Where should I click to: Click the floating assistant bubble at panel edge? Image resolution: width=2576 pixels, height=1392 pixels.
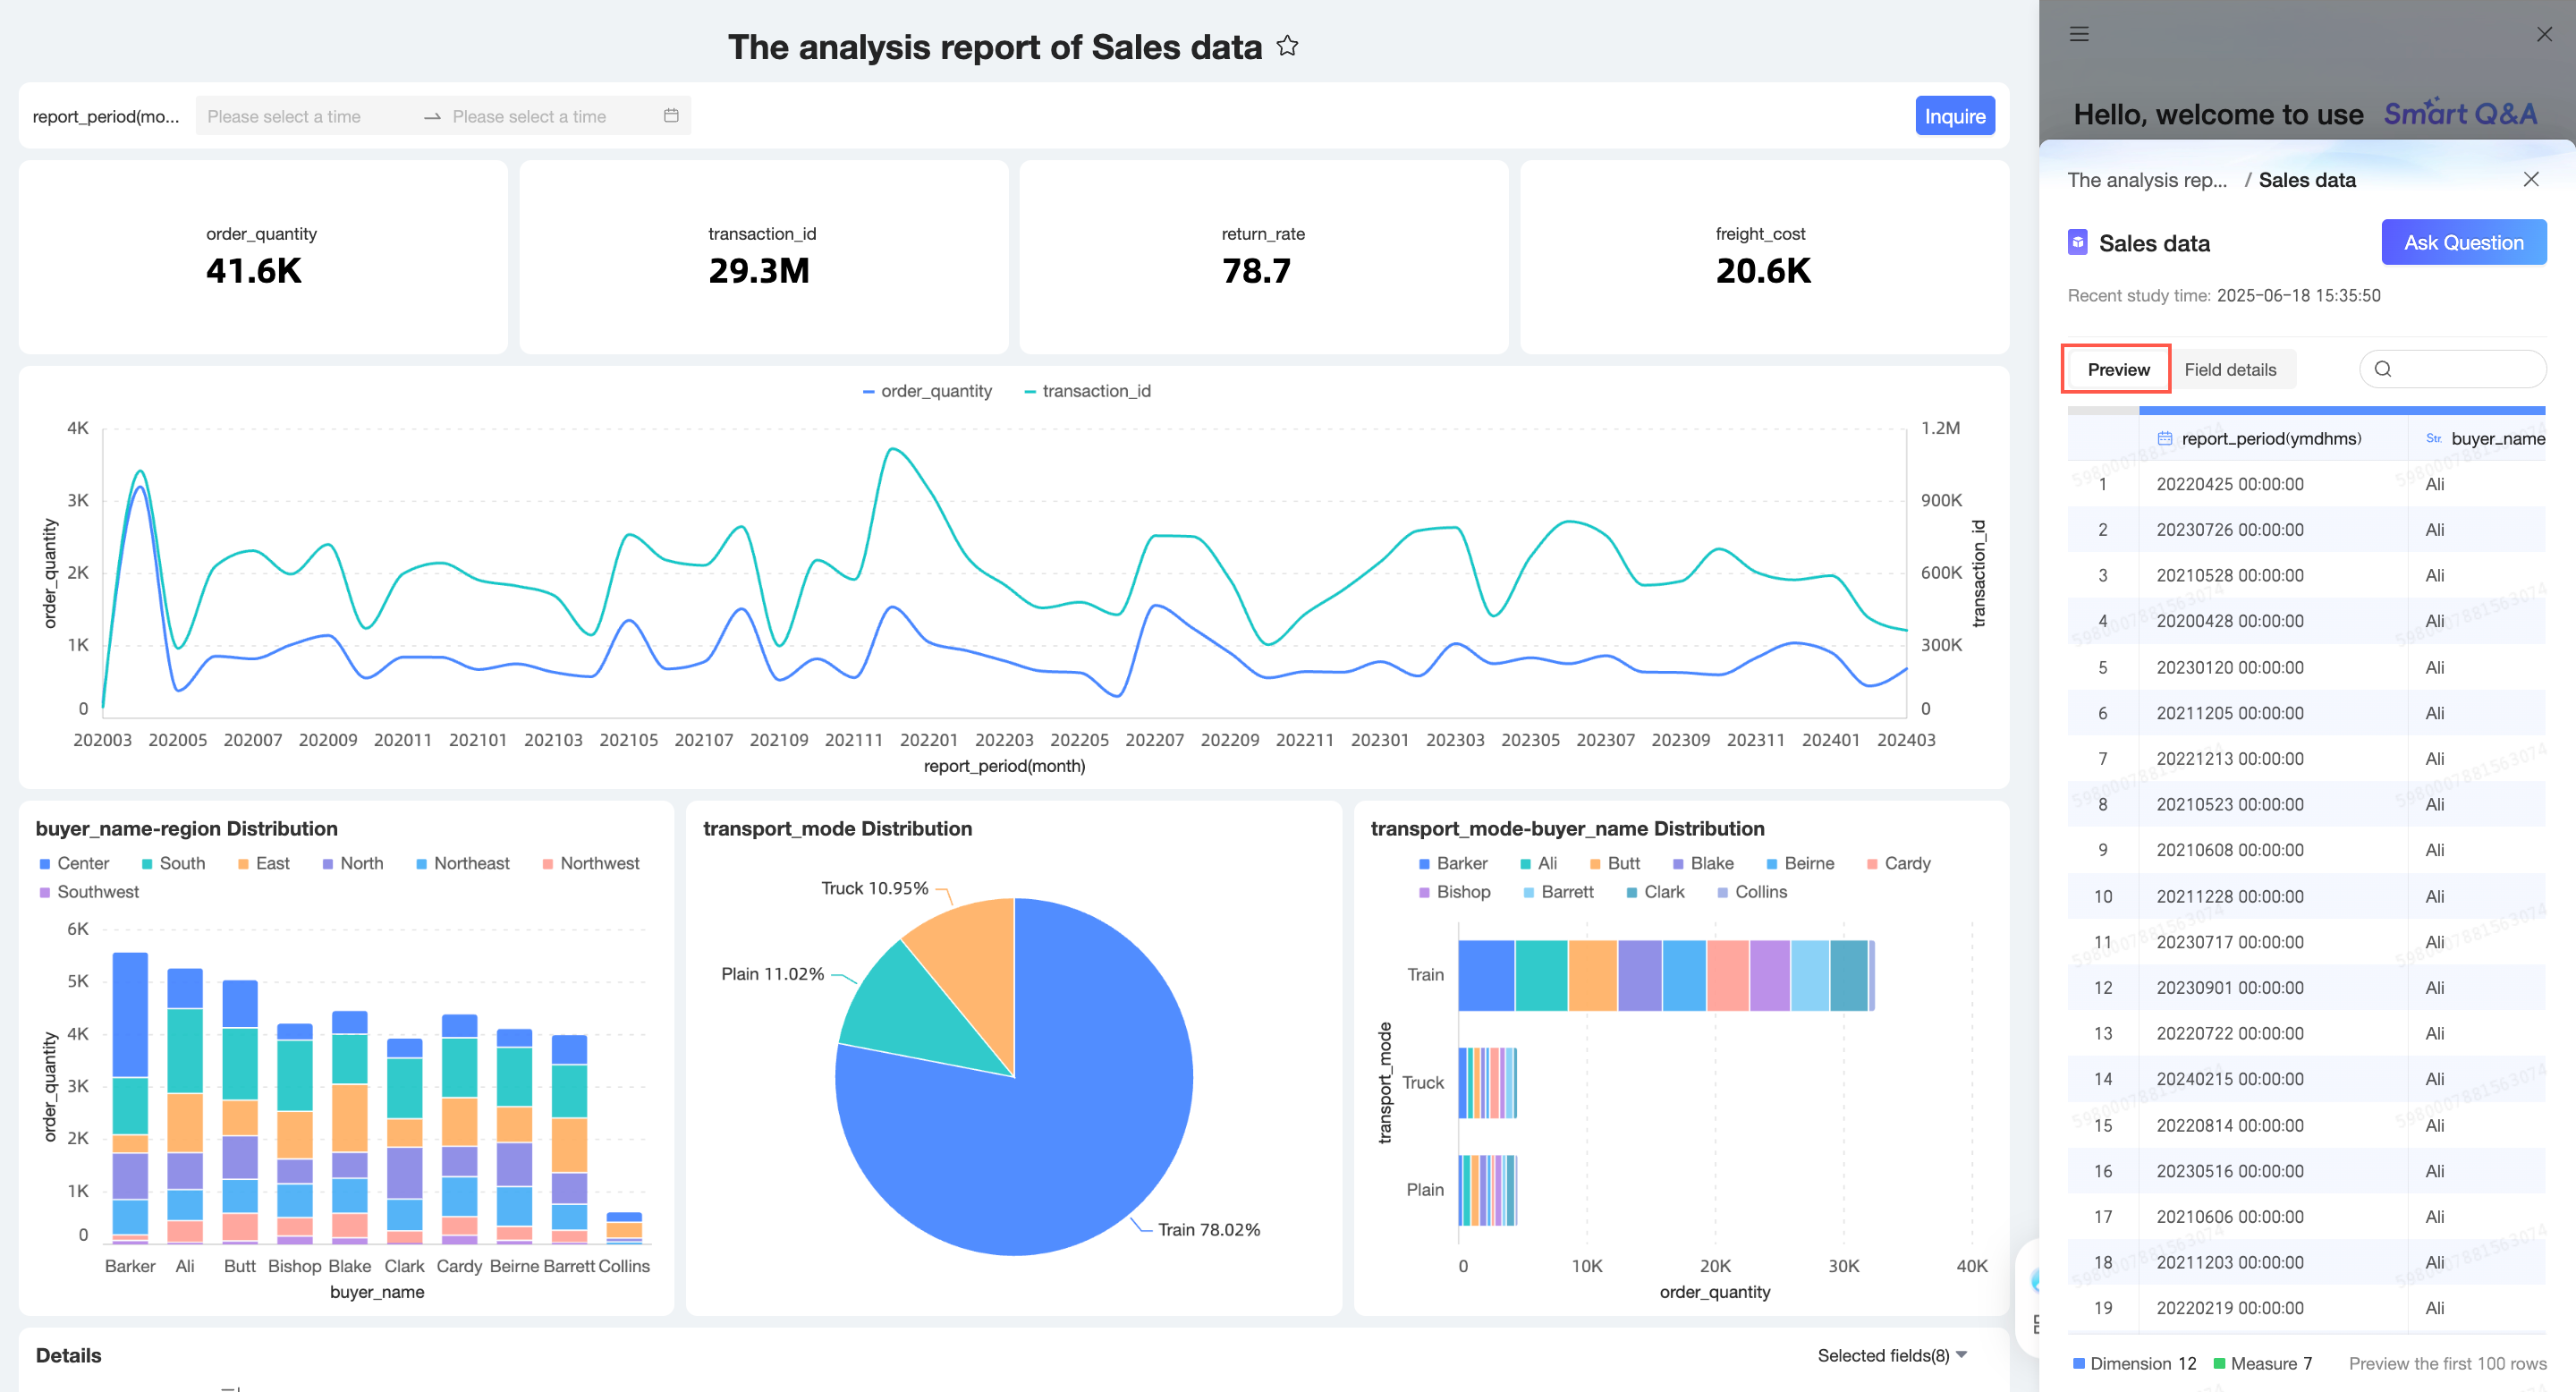coord(2036,1280)
